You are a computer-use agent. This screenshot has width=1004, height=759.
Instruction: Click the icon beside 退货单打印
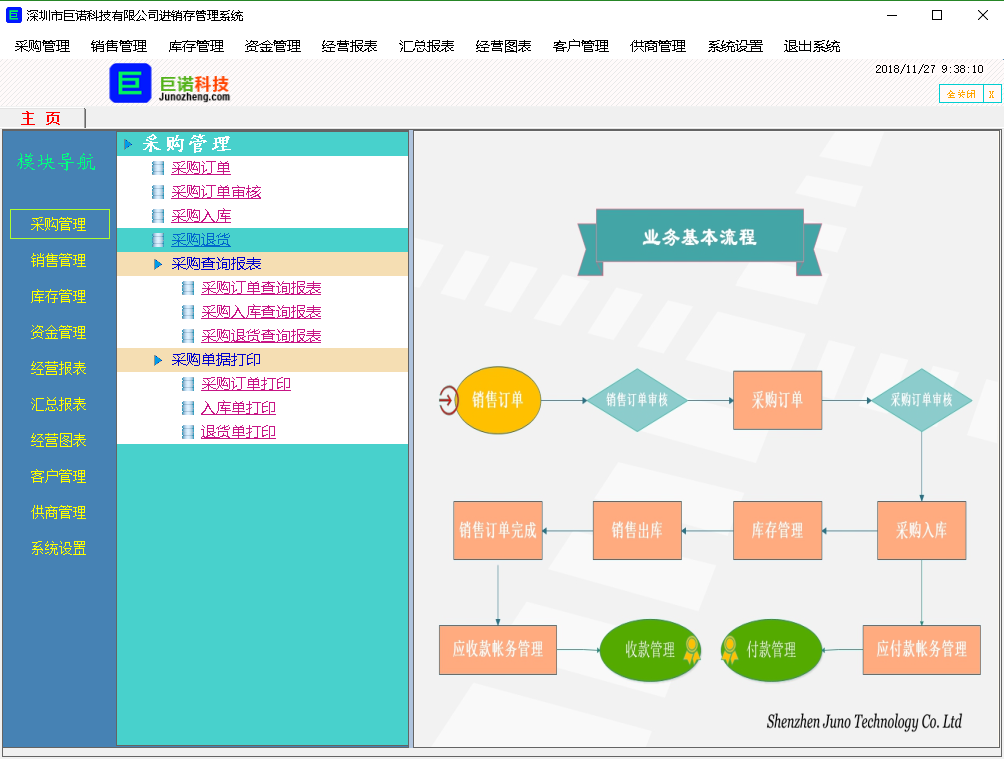pos(188,432)
